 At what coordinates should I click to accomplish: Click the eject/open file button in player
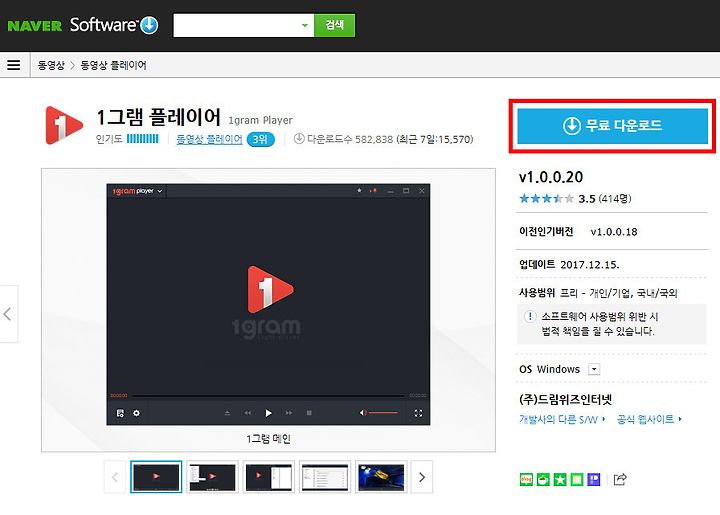[x=227, y=413]
